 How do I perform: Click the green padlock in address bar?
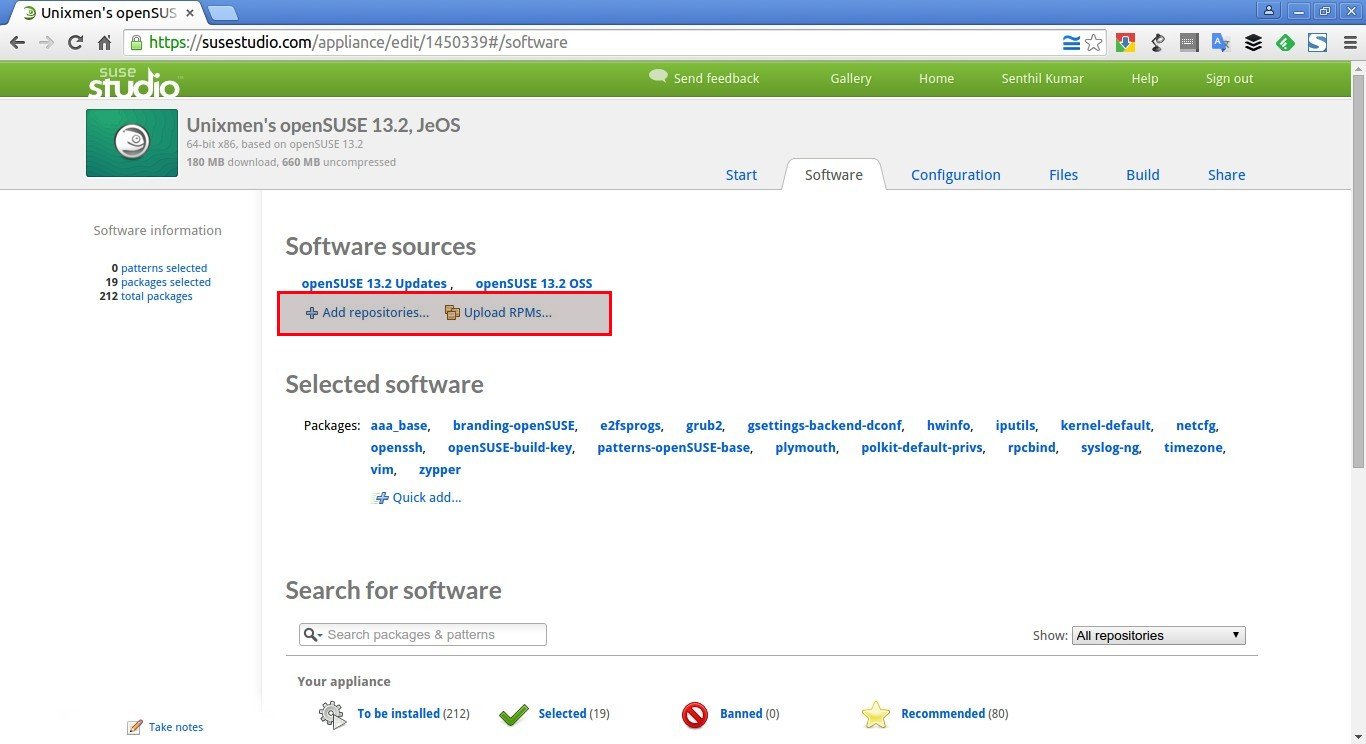pos(137,43)
